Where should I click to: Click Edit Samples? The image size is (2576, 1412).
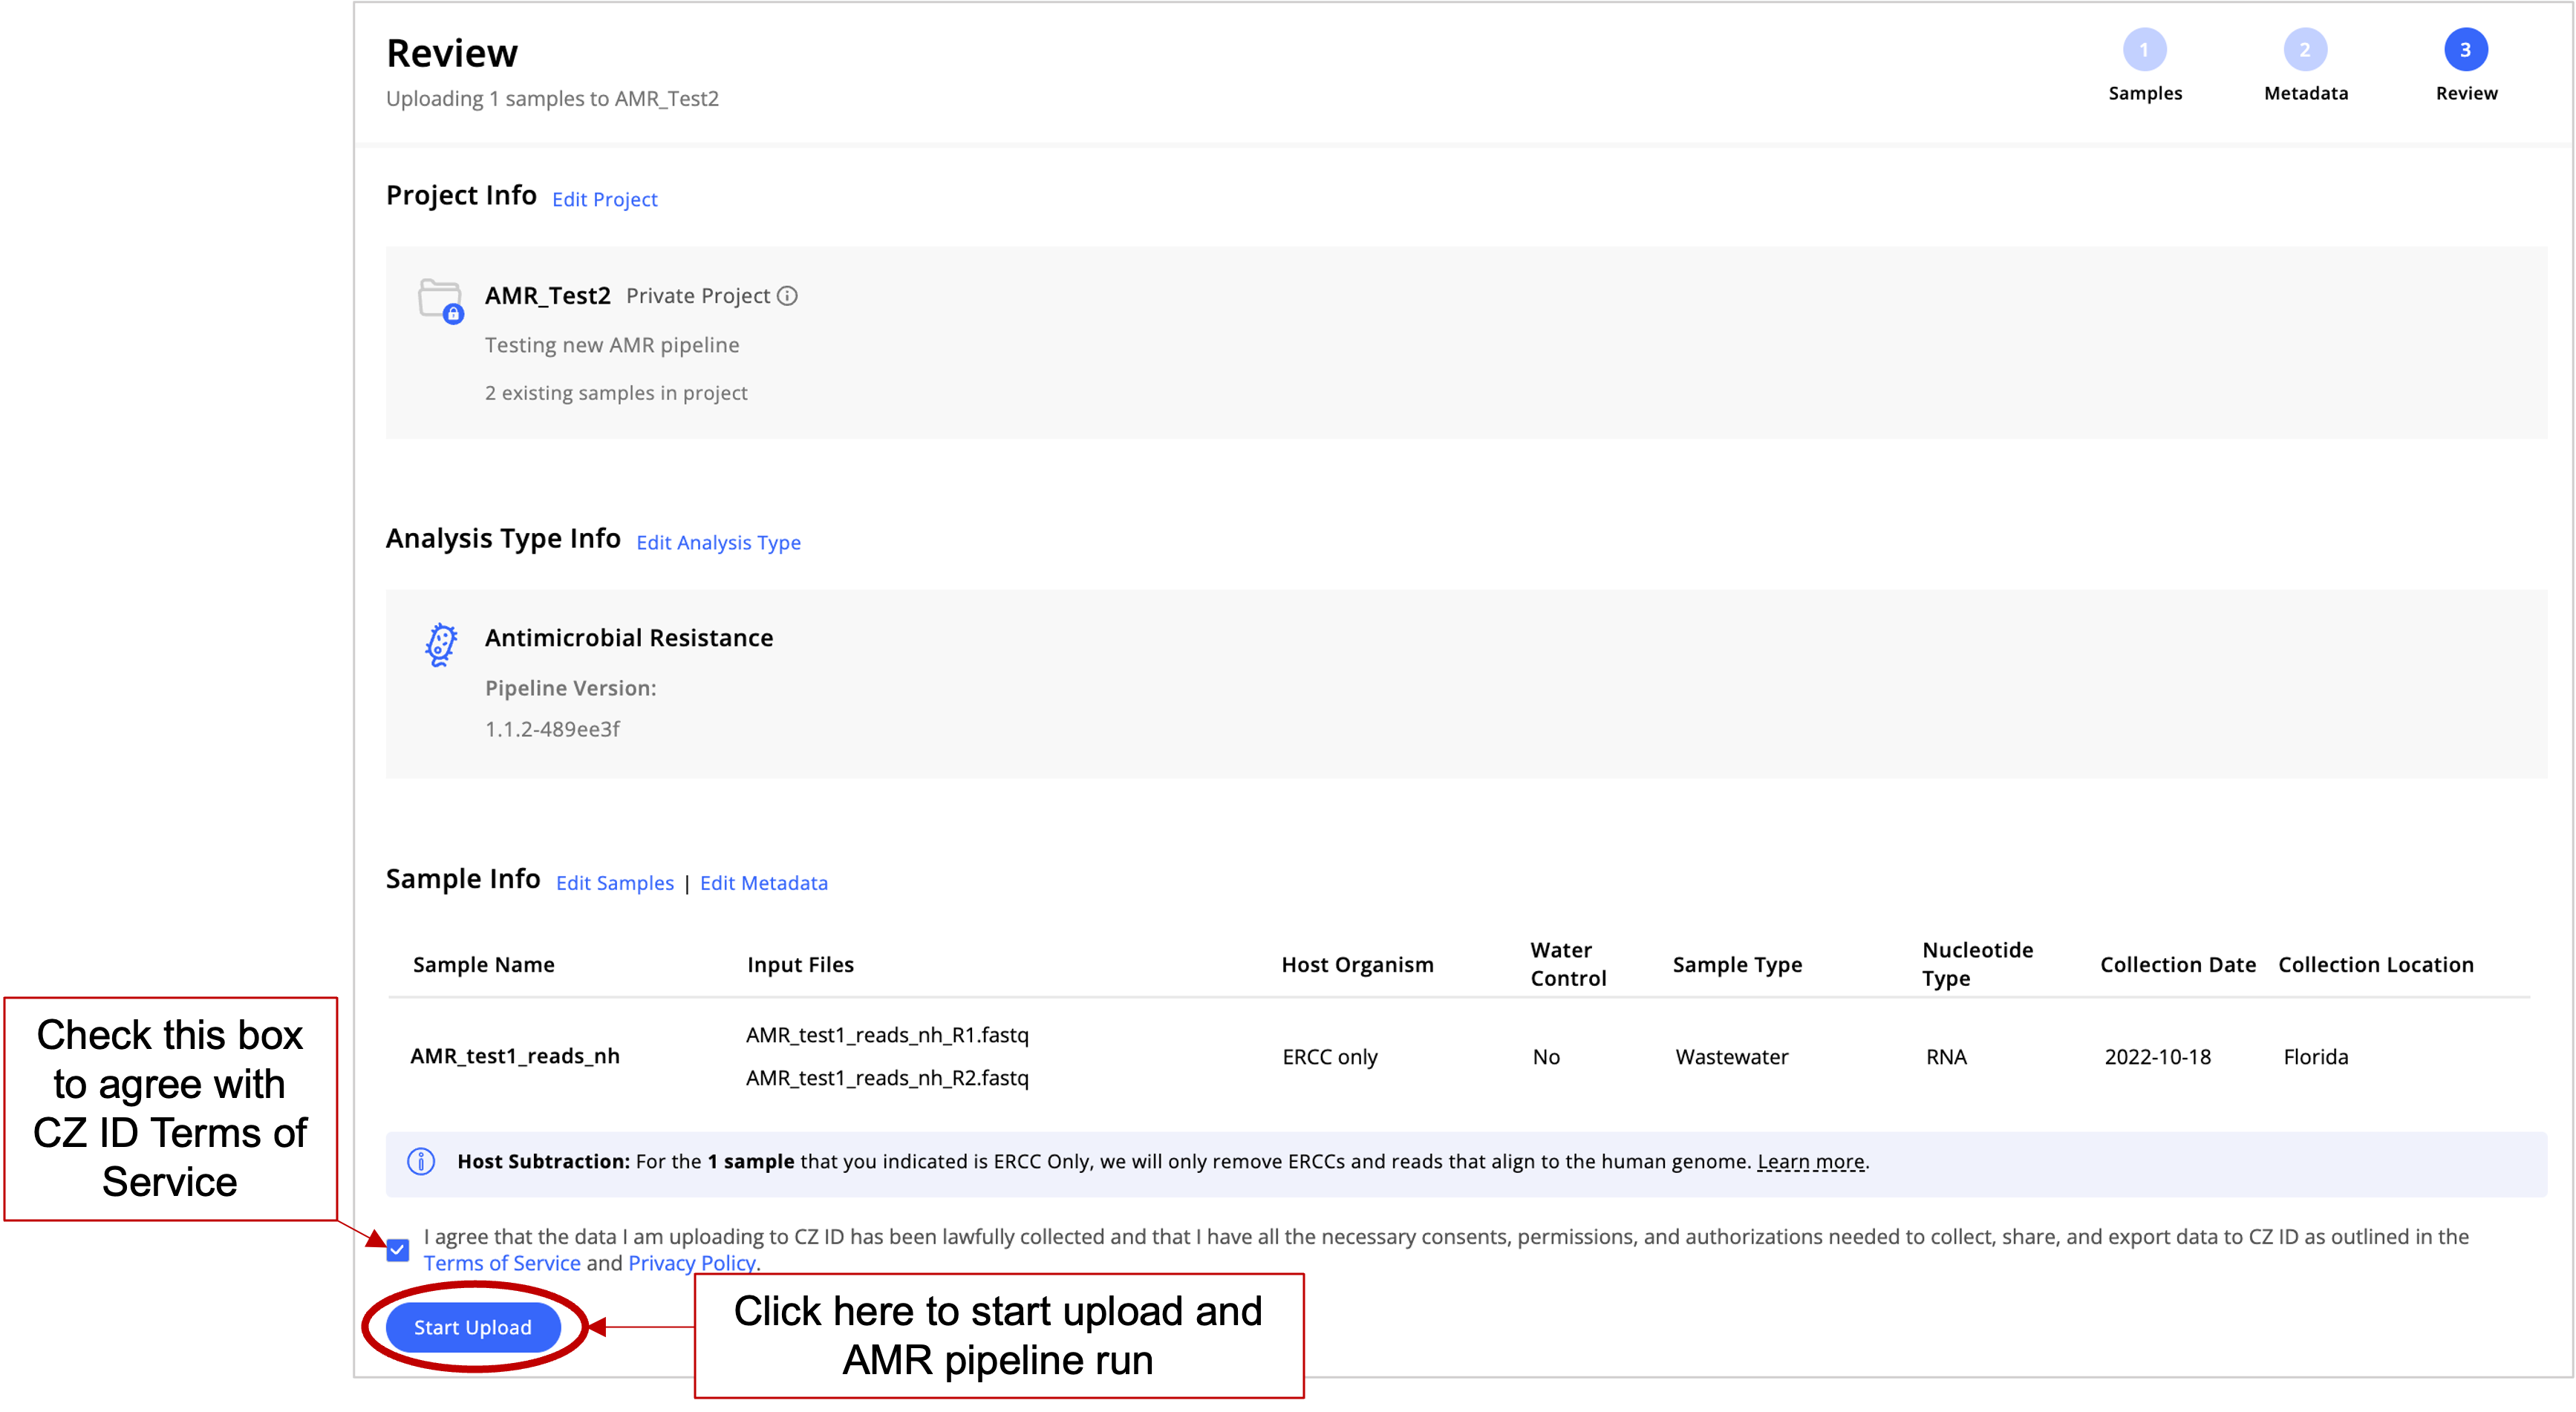click(614, 883)
